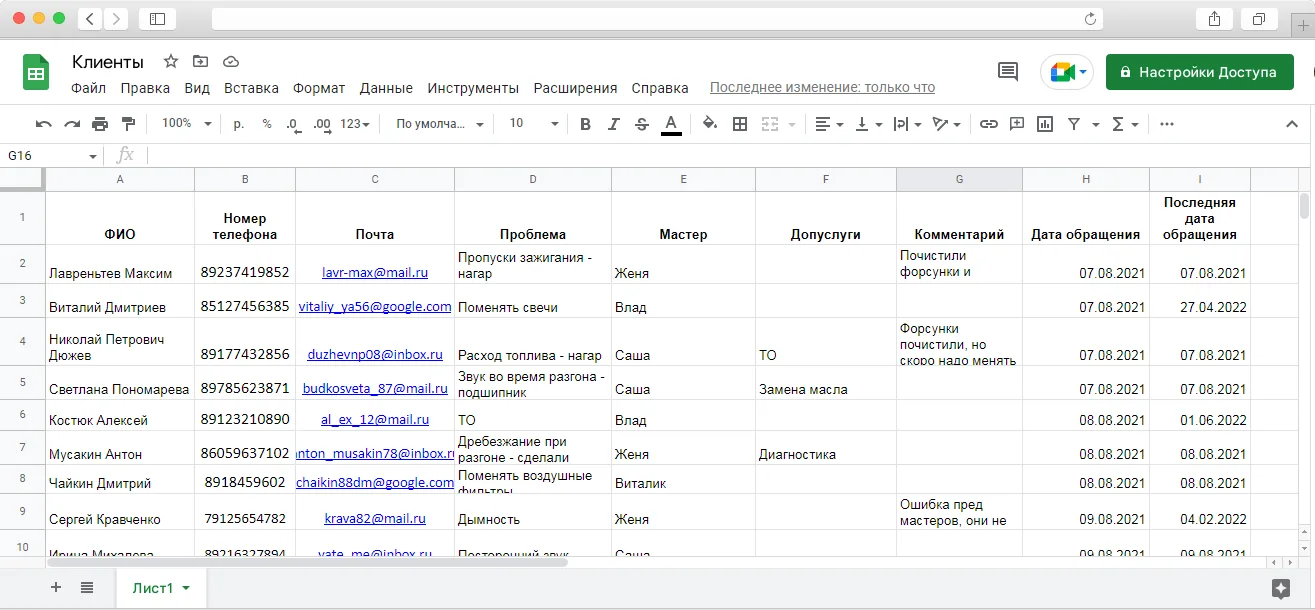Image resolution: width=1315 pixels, height=610 pixels.
Task: Open the Расширения menu
Action: coord(575,88)
